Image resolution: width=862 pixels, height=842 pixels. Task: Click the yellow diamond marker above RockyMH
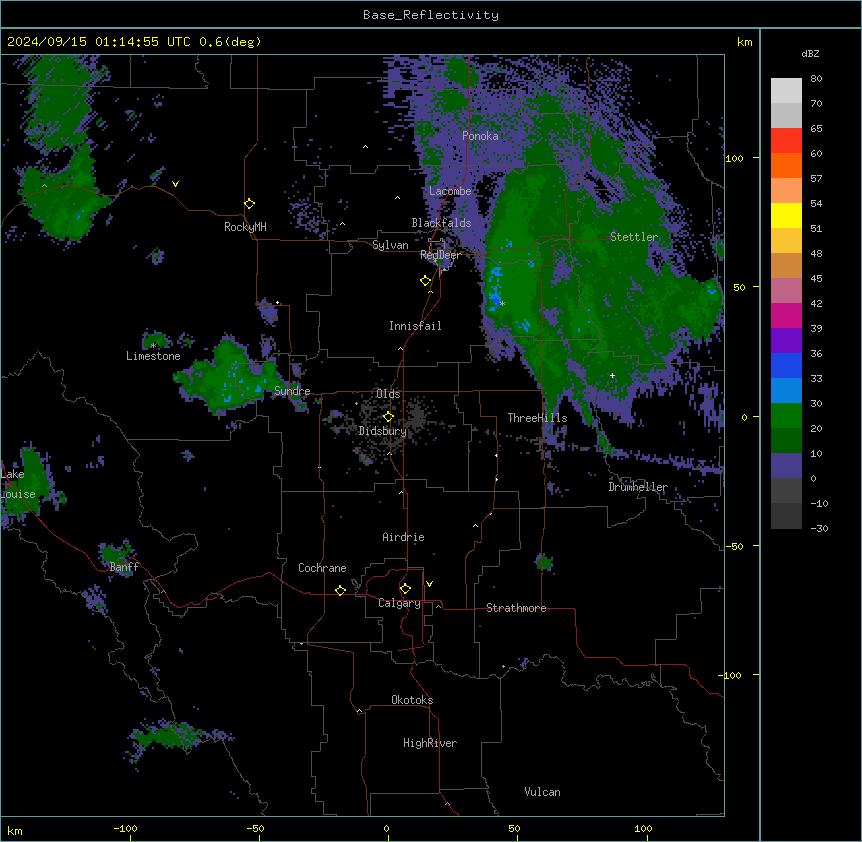point(249,204)
